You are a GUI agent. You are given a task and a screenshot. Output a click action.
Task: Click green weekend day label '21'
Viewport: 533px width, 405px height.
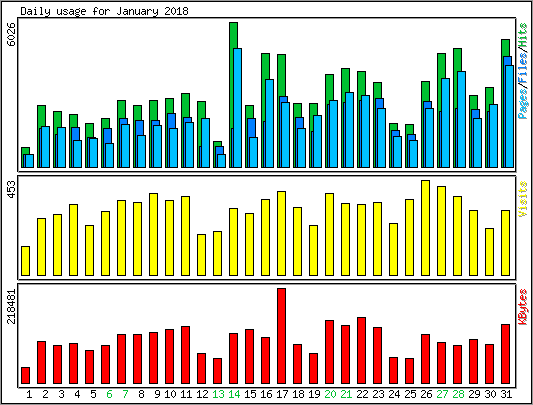click(346, 394)
